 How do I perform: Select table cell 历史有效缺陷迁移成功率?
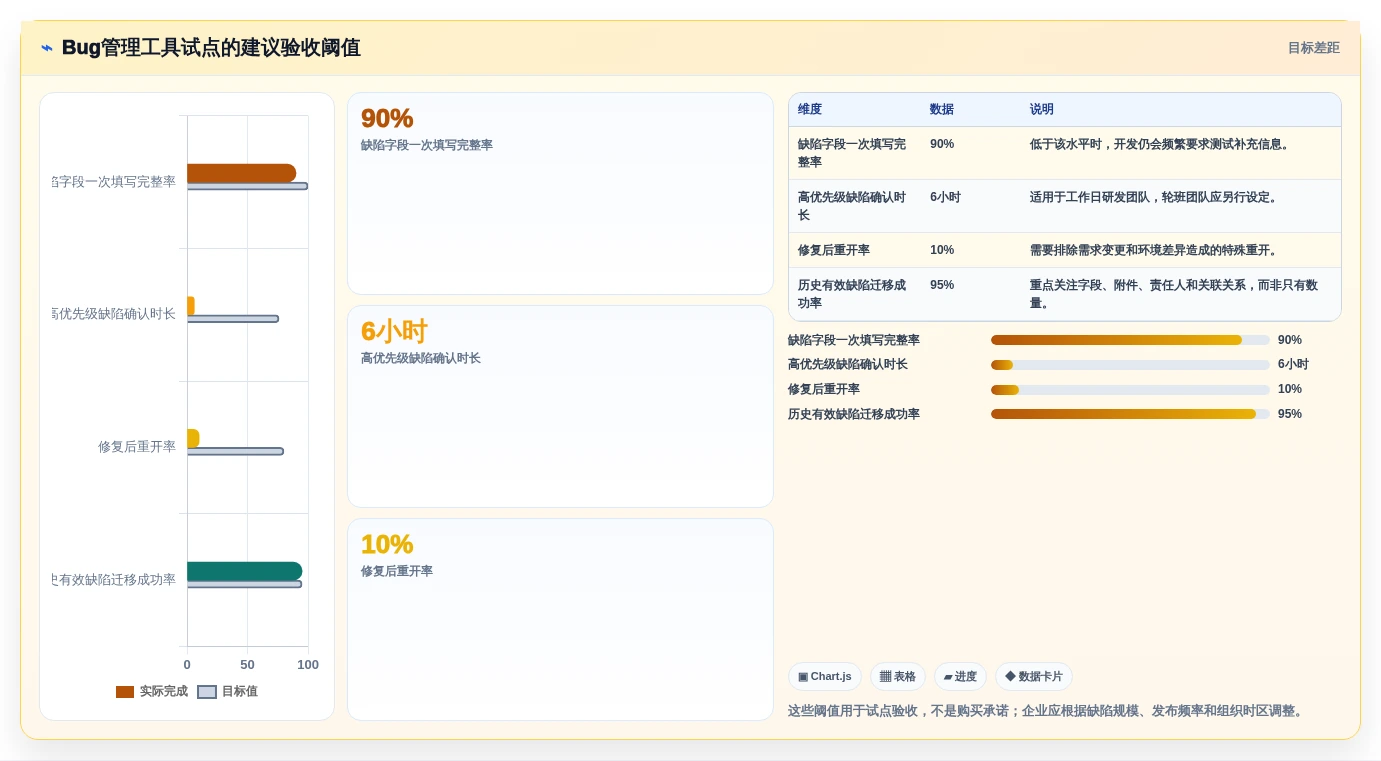point(854,294)
